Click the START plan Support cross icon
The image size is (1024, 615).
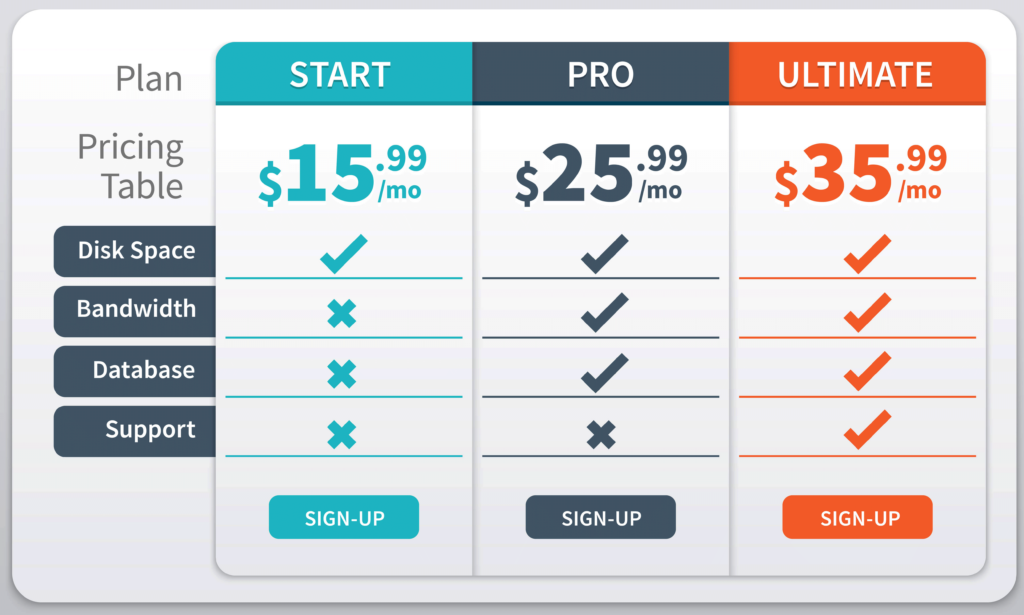coord(342,435)
